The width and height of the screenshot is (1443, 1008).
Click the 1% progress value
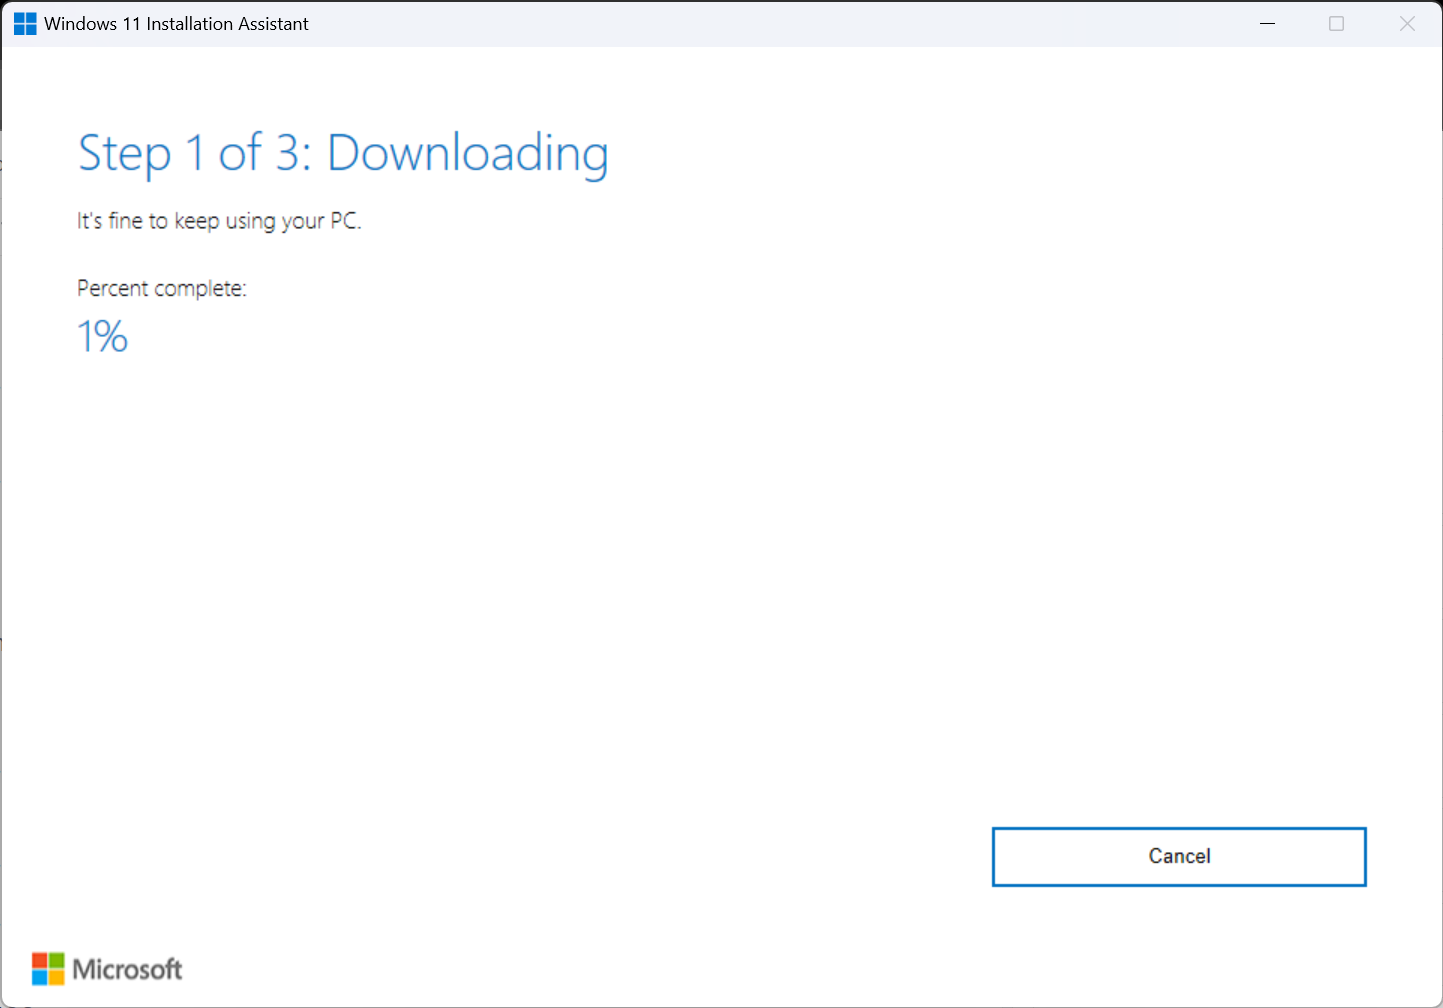(x=102, y=336)
